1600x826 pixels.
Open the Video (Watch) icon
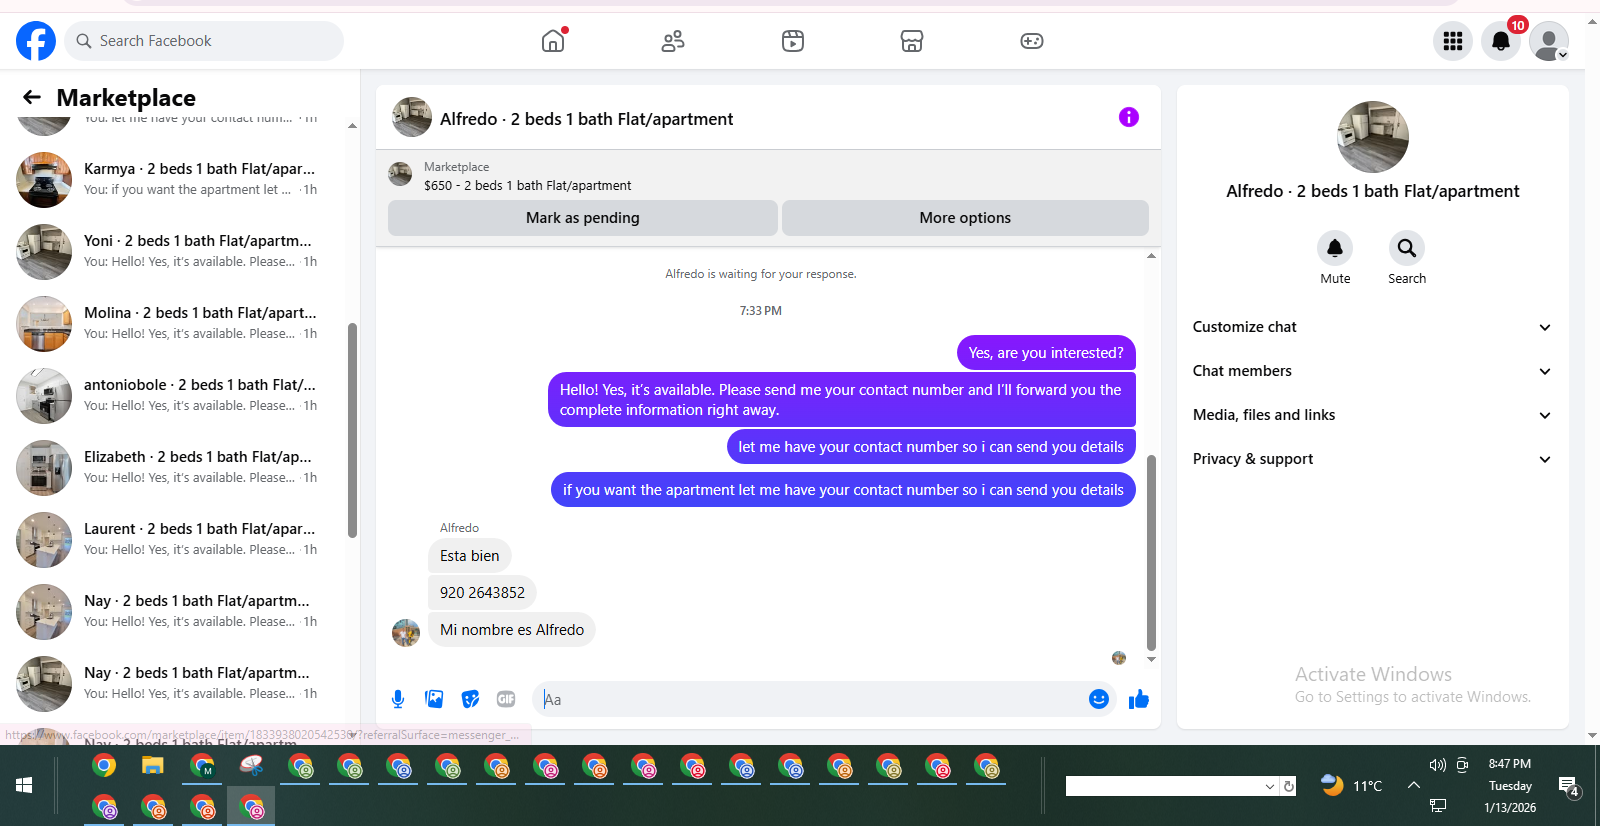pos(793,41)
